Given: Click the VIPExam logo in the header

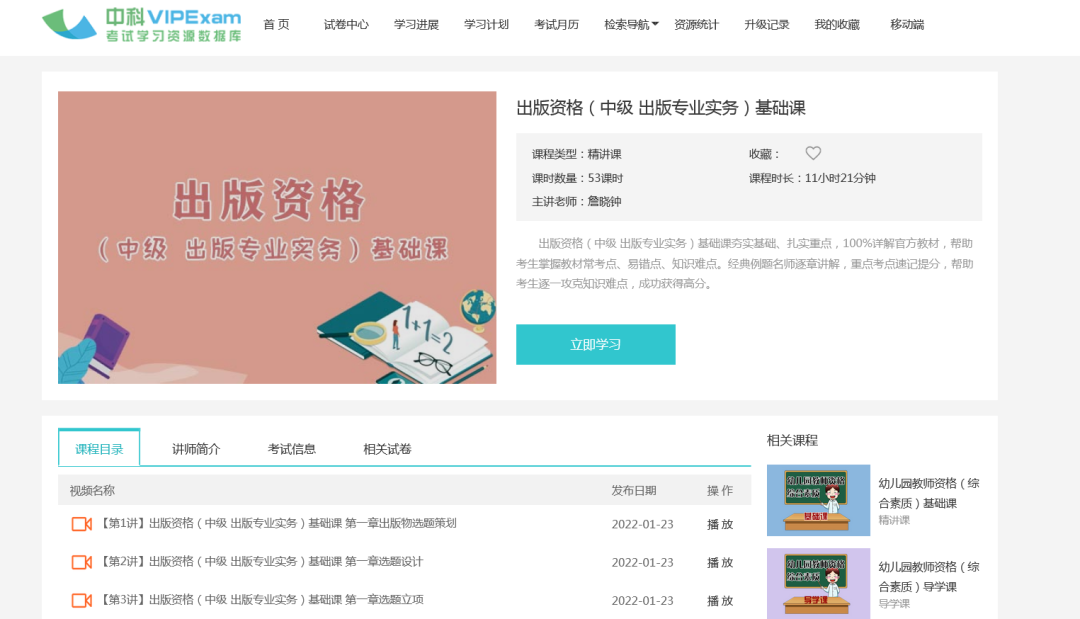Looking at the screenshot, I should pos(141,25).
